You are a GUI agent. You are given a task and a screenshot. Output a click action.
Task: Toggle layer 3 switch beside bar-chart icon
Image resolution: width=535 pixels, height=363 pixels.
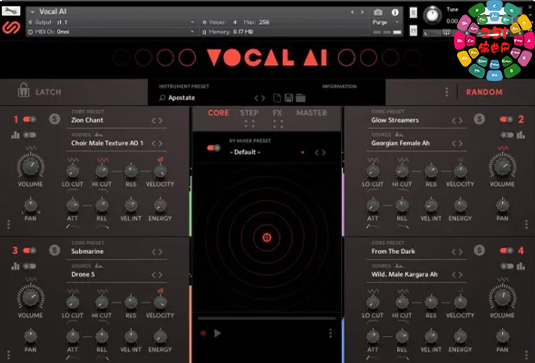29,266
